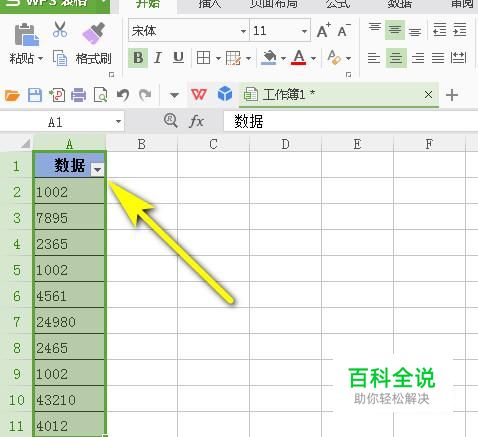Increase font size with A+ icon
This screenshot has height=437, width=478.
pos(323,31)
